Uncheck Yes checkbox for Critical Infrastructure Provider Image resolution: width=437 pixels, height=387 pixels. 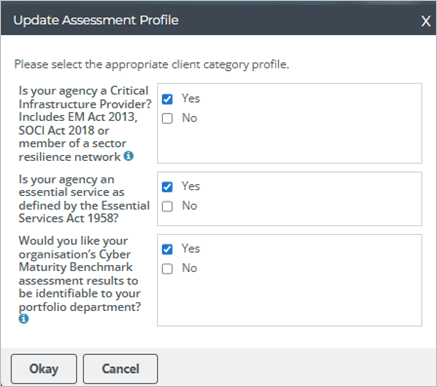(x=167, y=99)
